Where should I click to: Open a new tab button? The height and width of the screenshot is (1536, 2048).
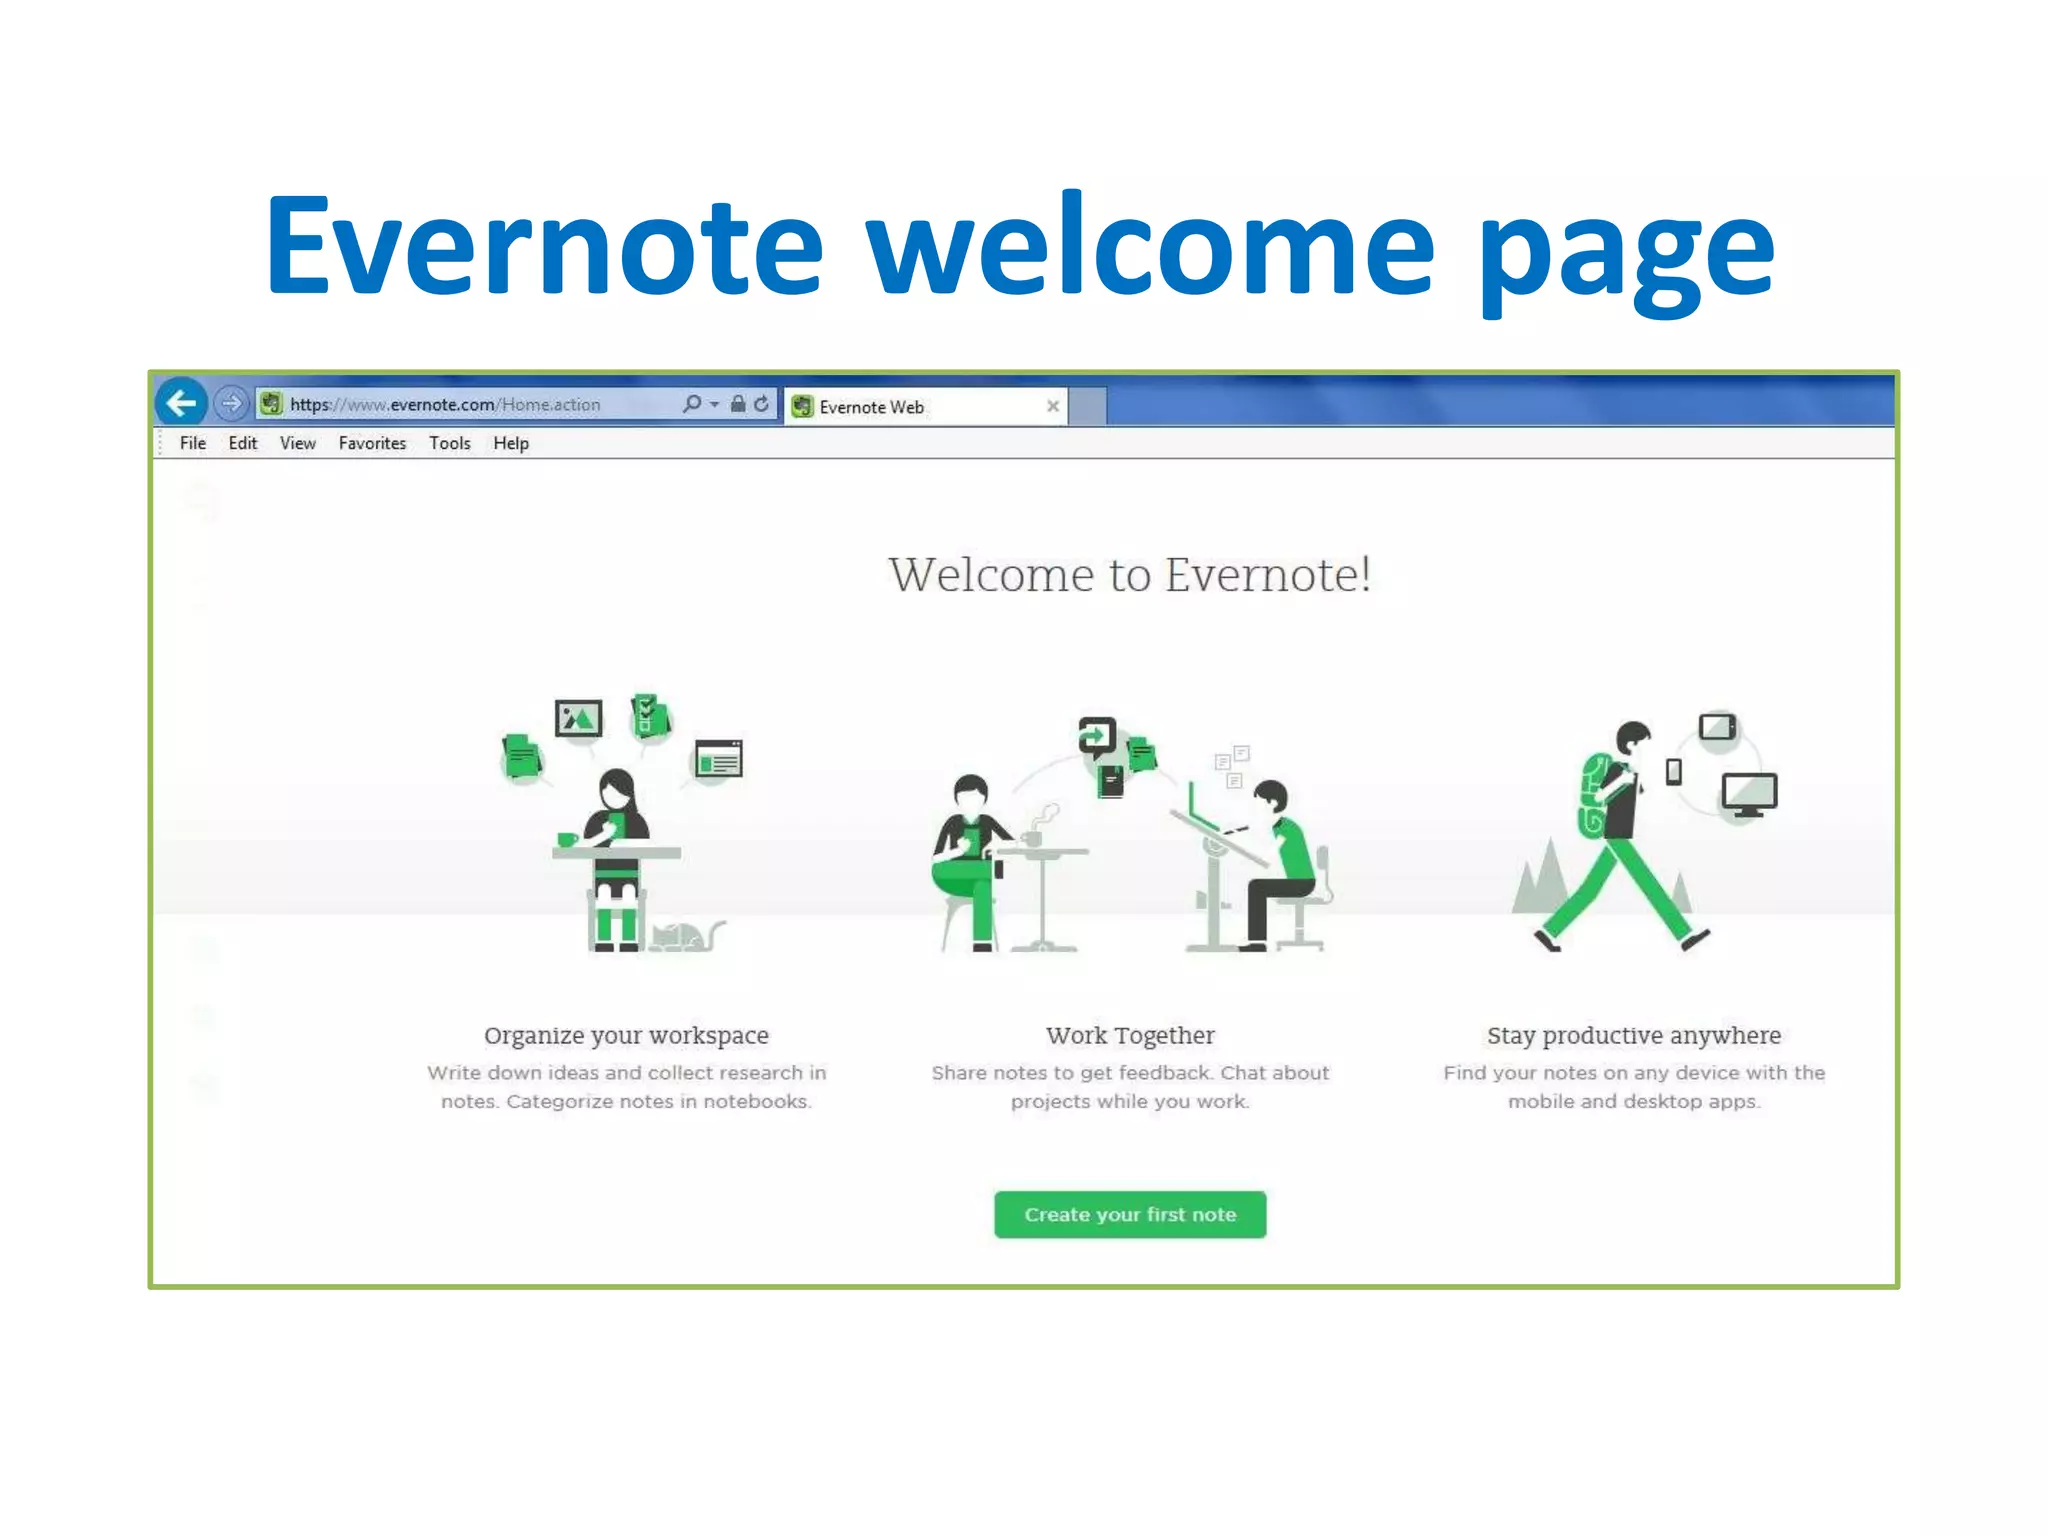(x=1088, y=406)
